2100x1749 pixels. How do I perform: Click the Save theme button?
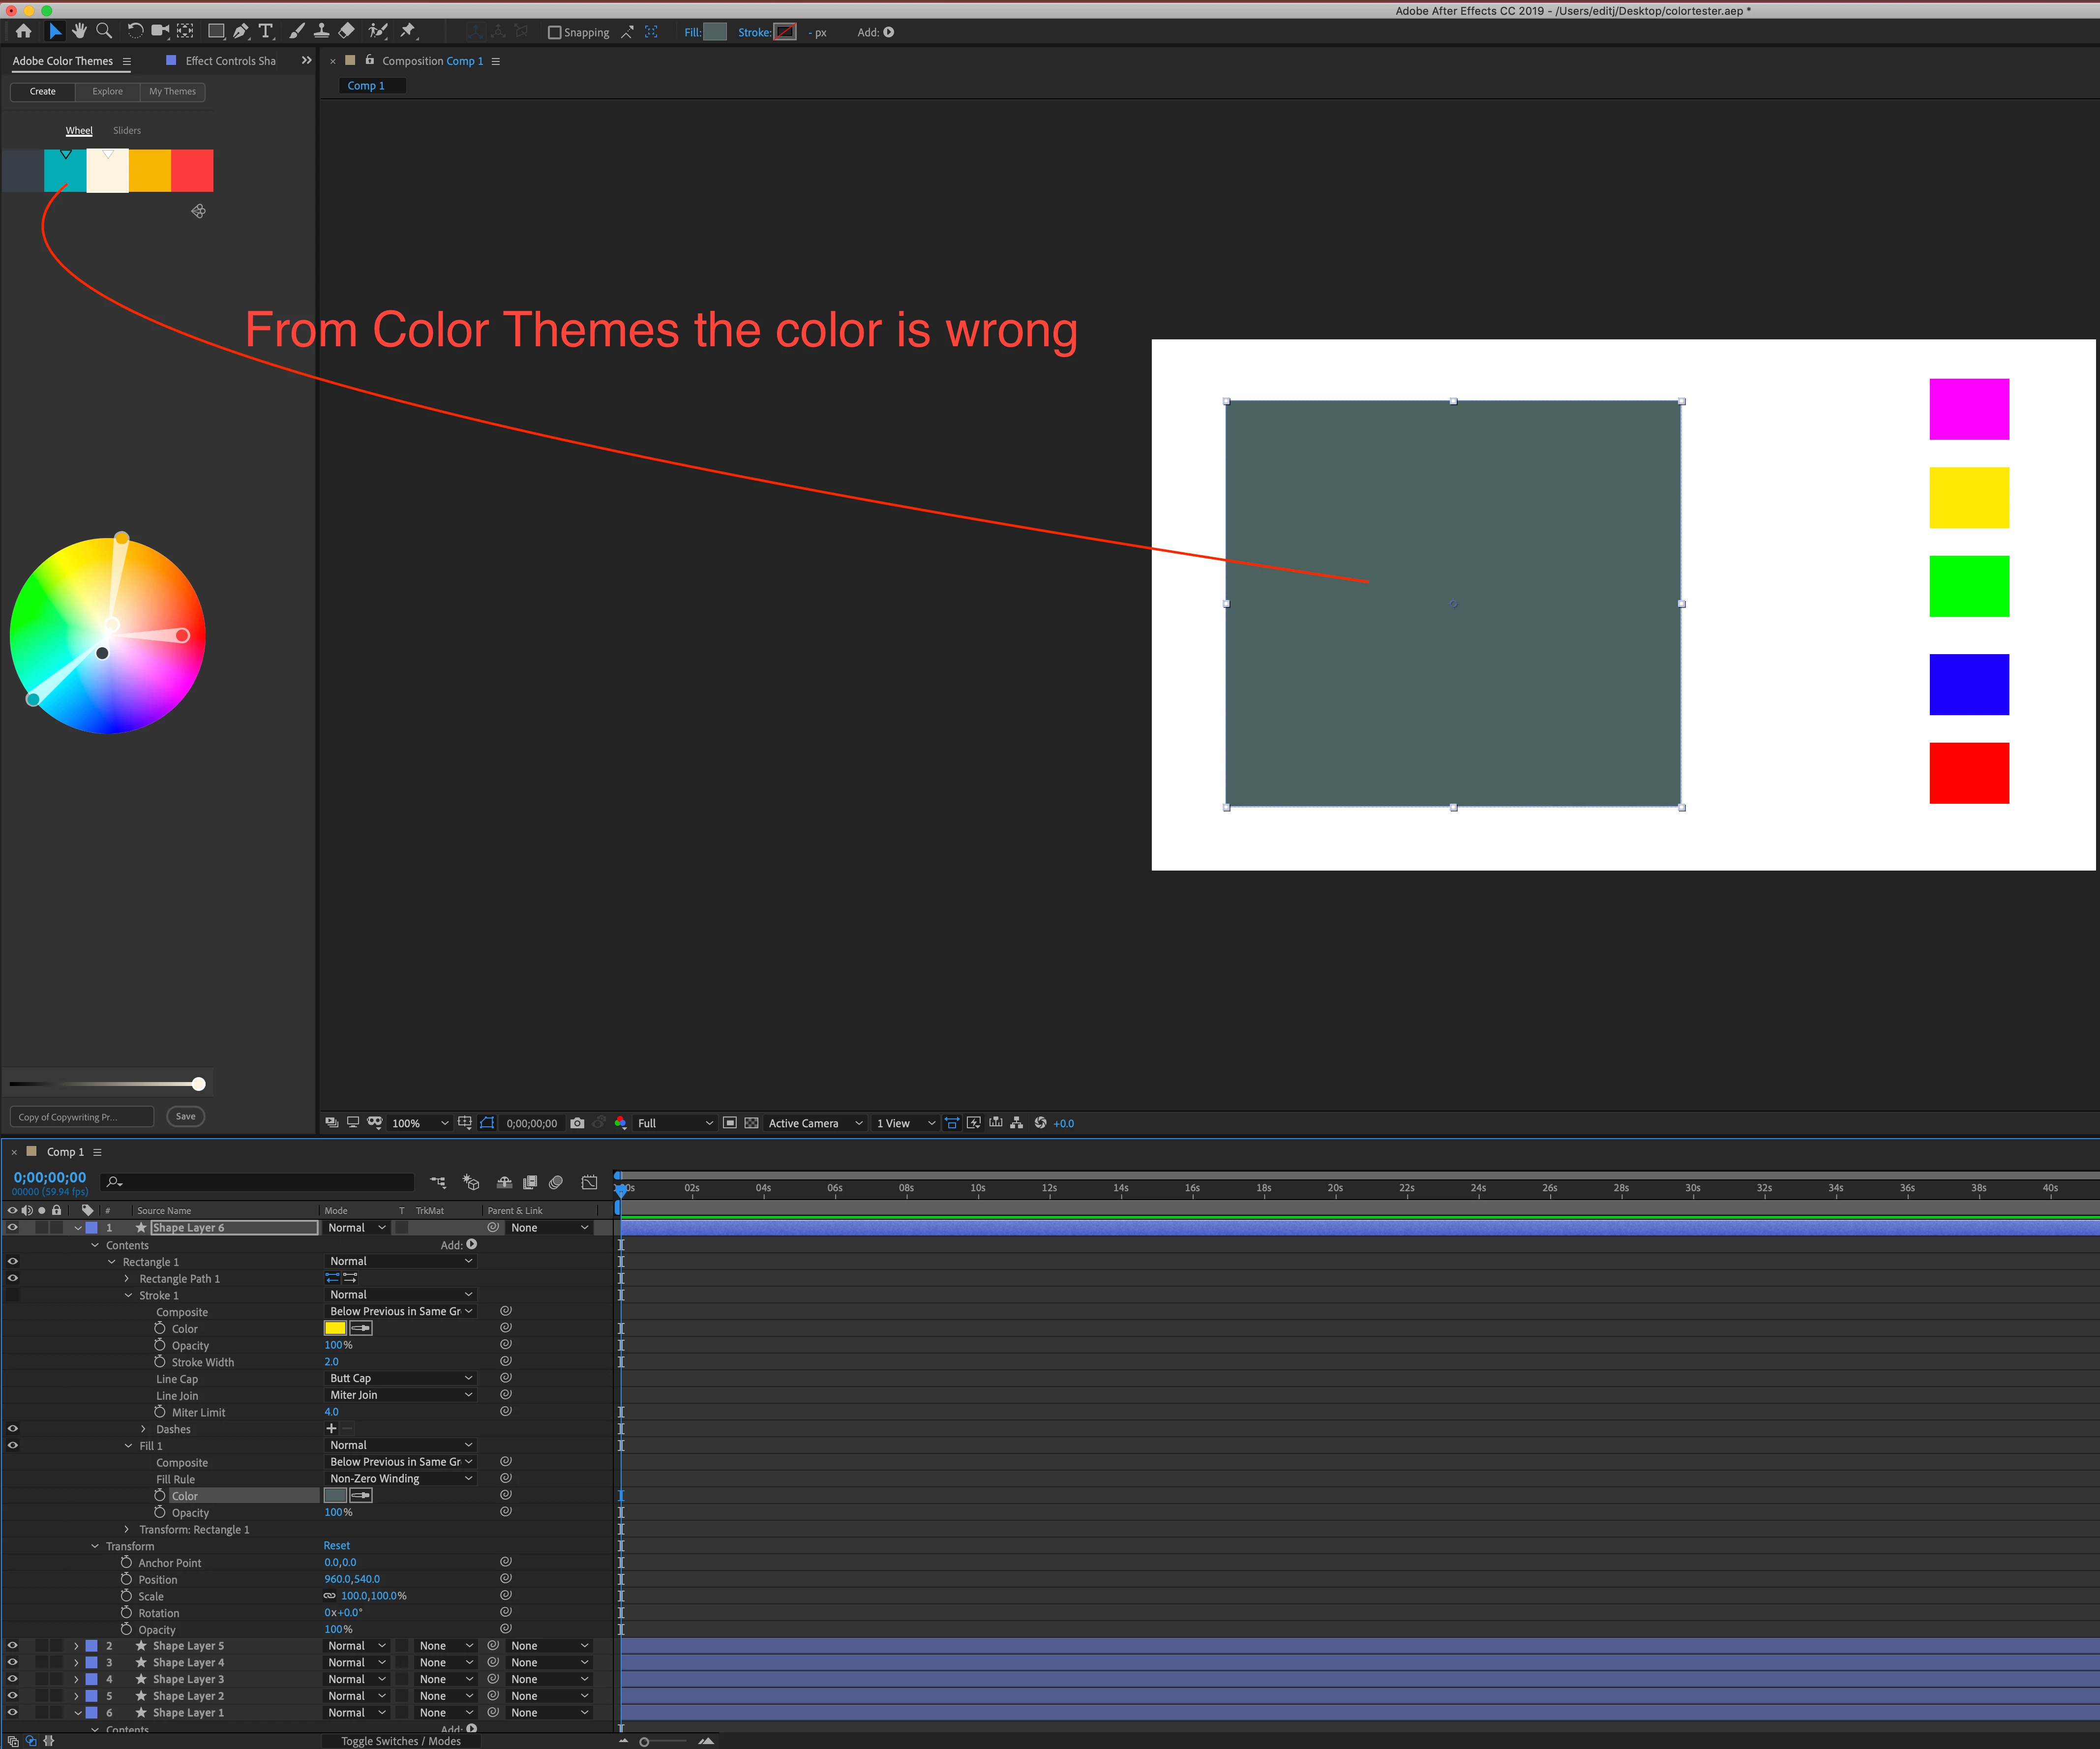click(x=185, y=1116)
